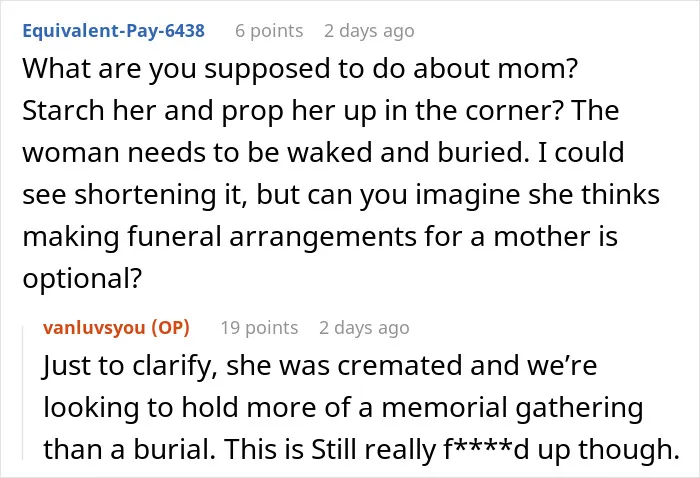
Task: Open OP reply's 2 days ago timestamp
Action: coord(364,328)
